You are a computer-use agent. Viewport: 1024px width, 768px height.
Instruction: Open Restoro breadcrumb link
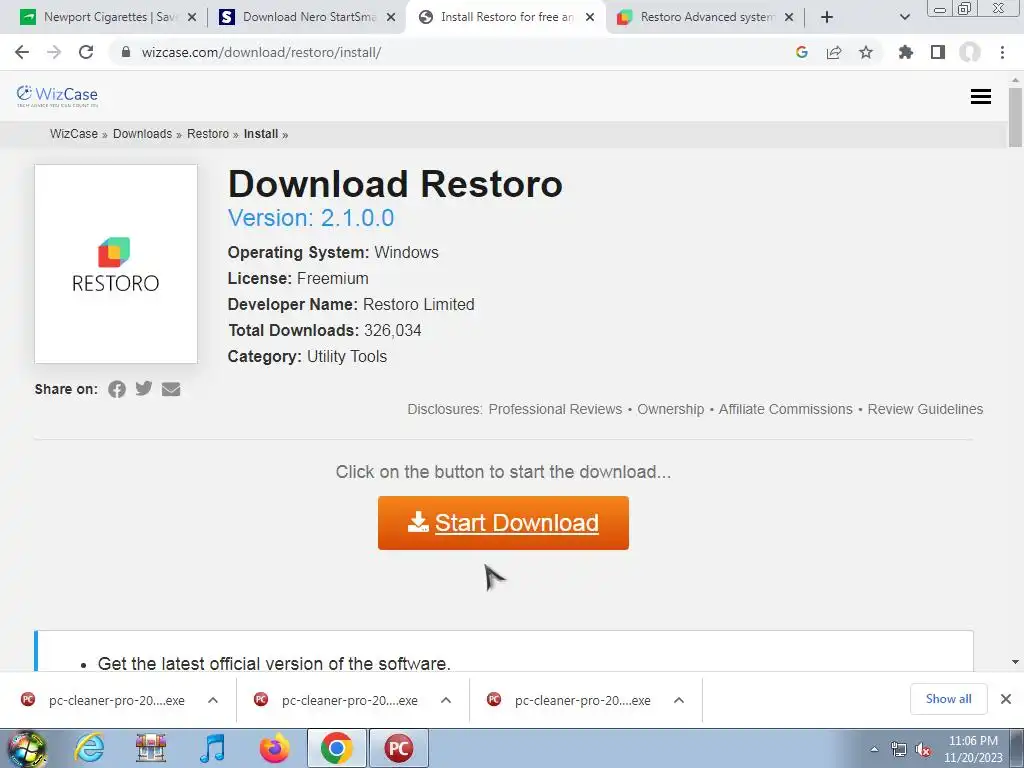(x=208, y=134)
